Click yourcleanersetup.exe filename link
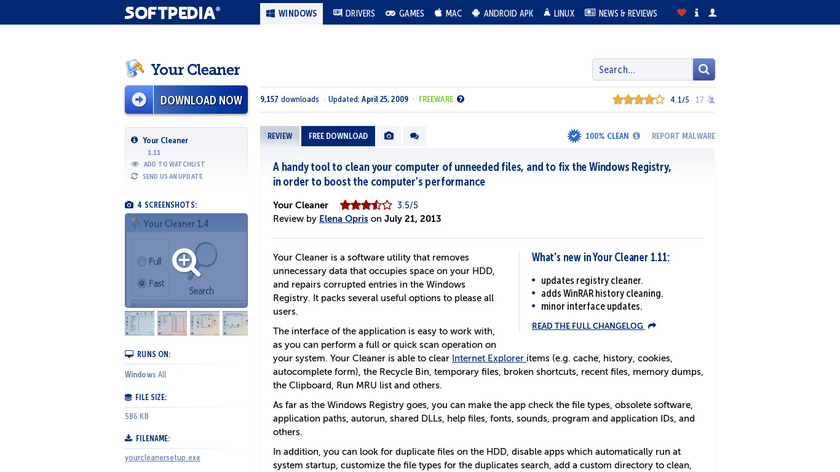840x472 pixels. (162, 458)
